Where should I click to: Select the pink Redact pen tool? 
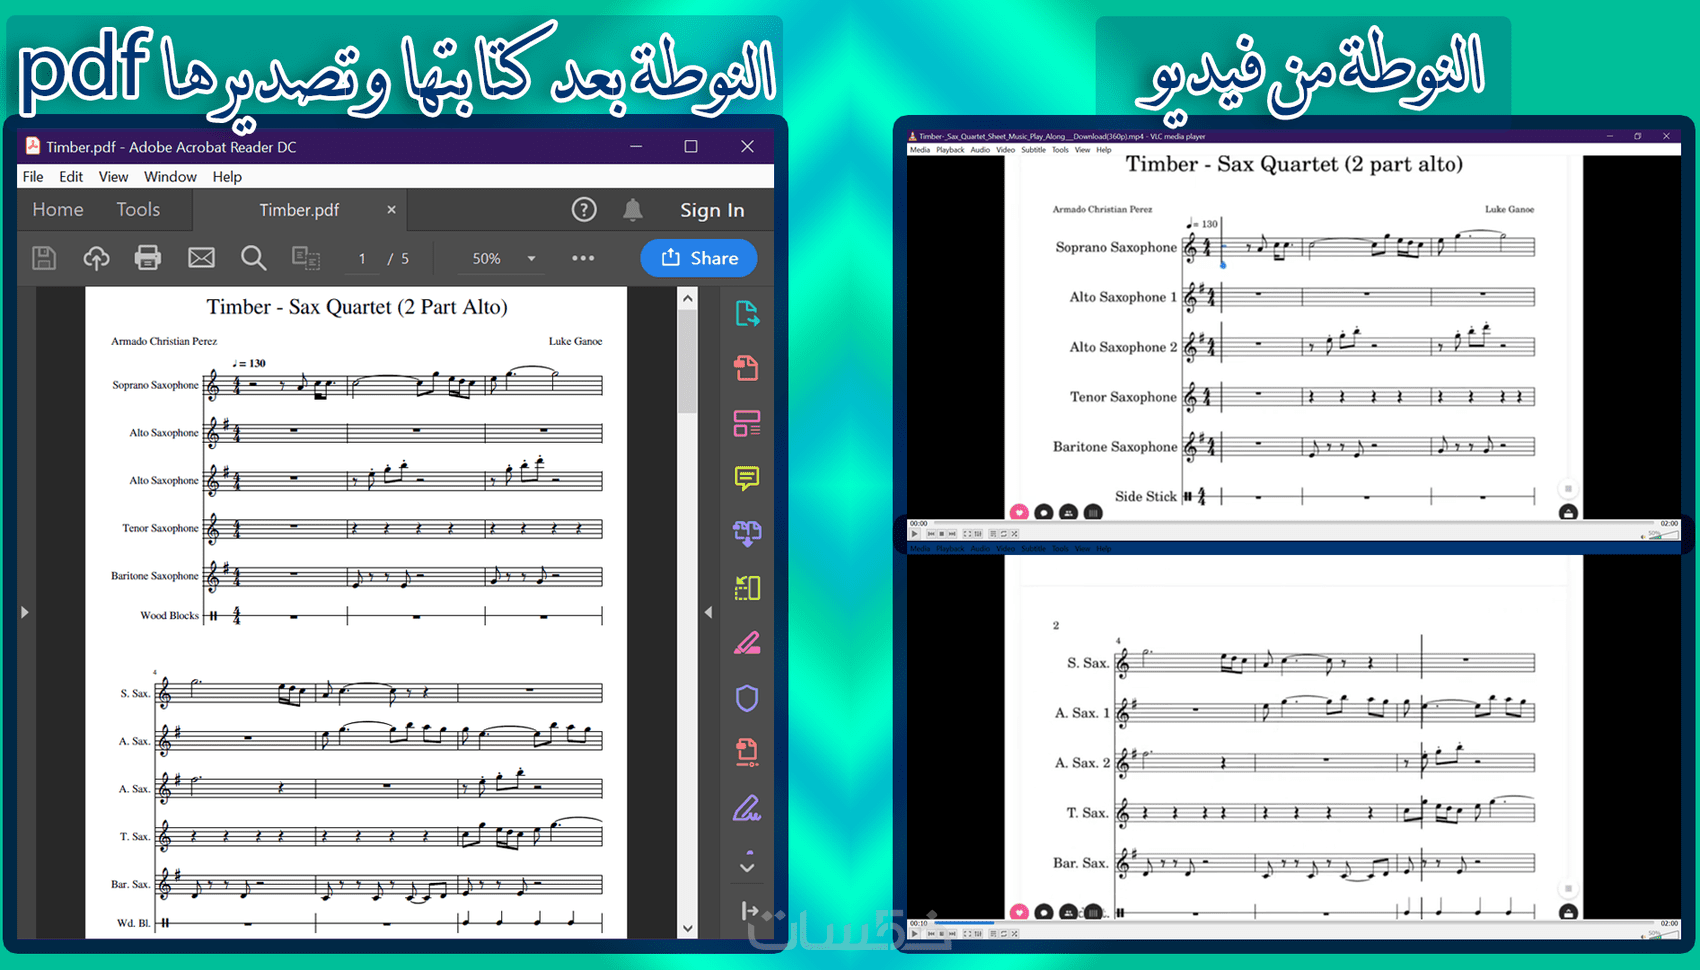click(x=747, y=643)
